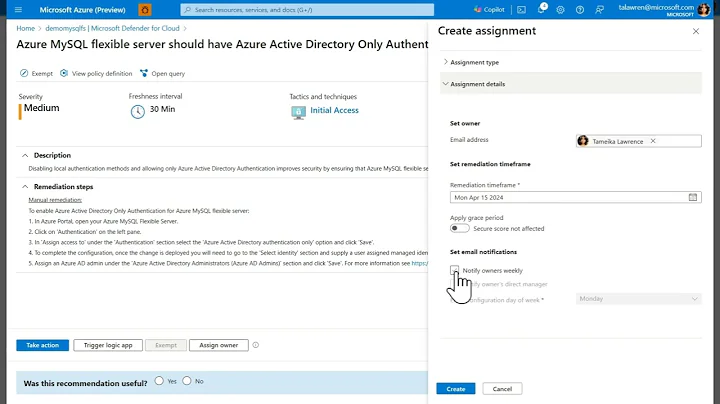Click the Assign owner button
Image resolution: width=720 pixels, height=404 pixels.
[x=219, y=345]
